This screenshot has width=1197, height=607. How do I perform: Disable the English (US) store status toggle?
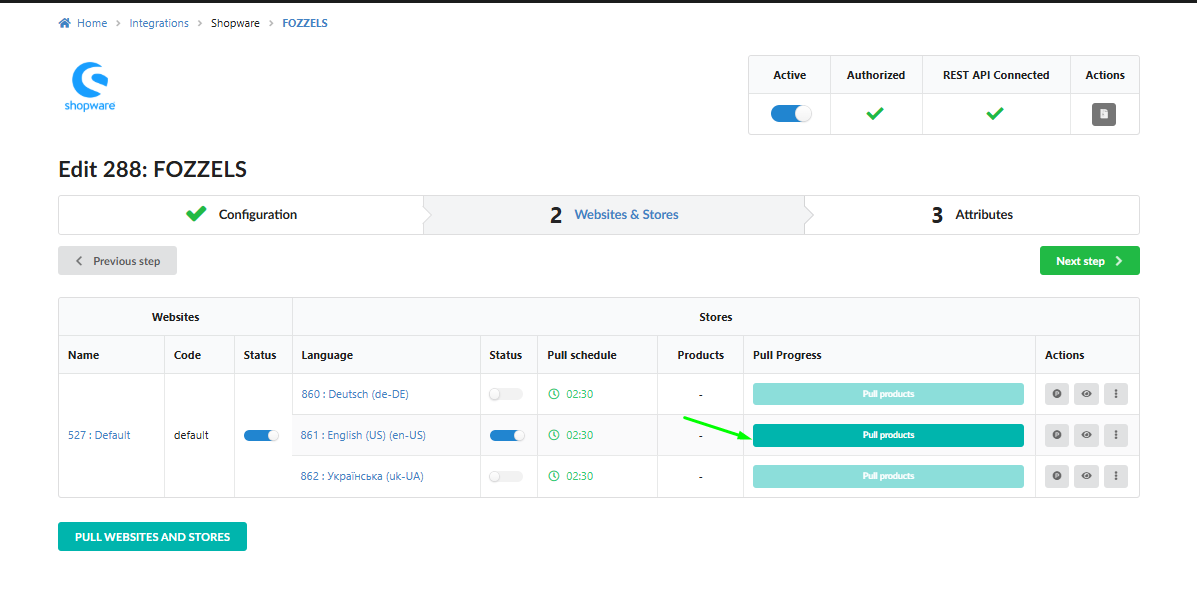[507, 435]
